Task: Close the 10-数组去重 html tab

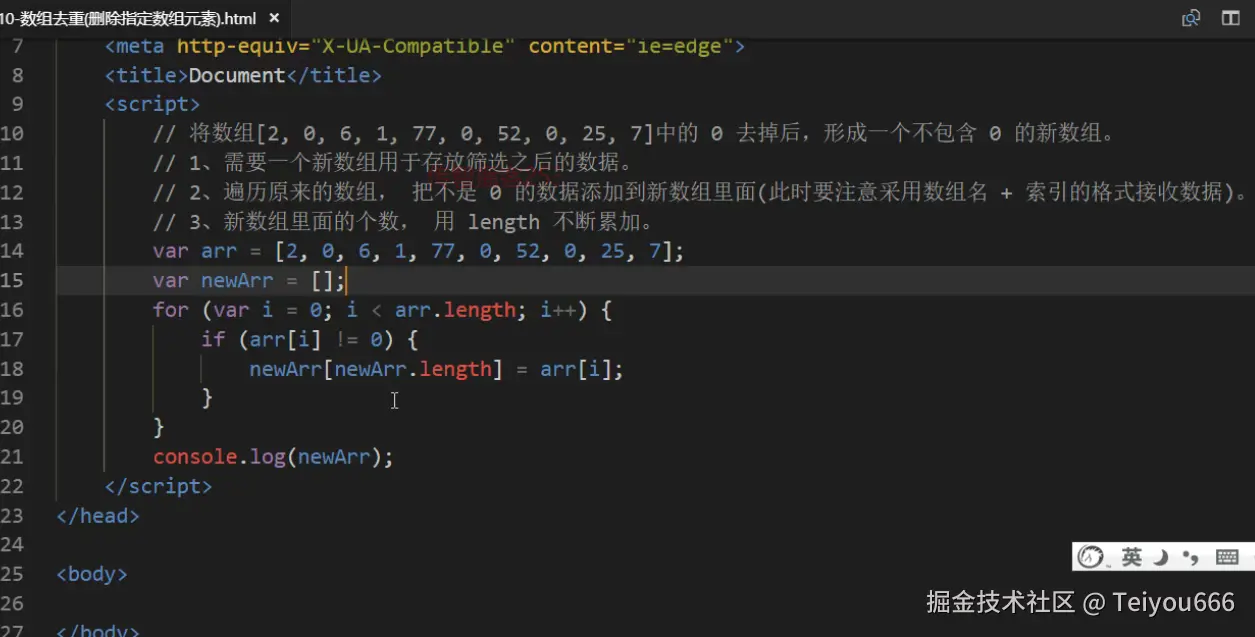Action: (x=274, y=18)
